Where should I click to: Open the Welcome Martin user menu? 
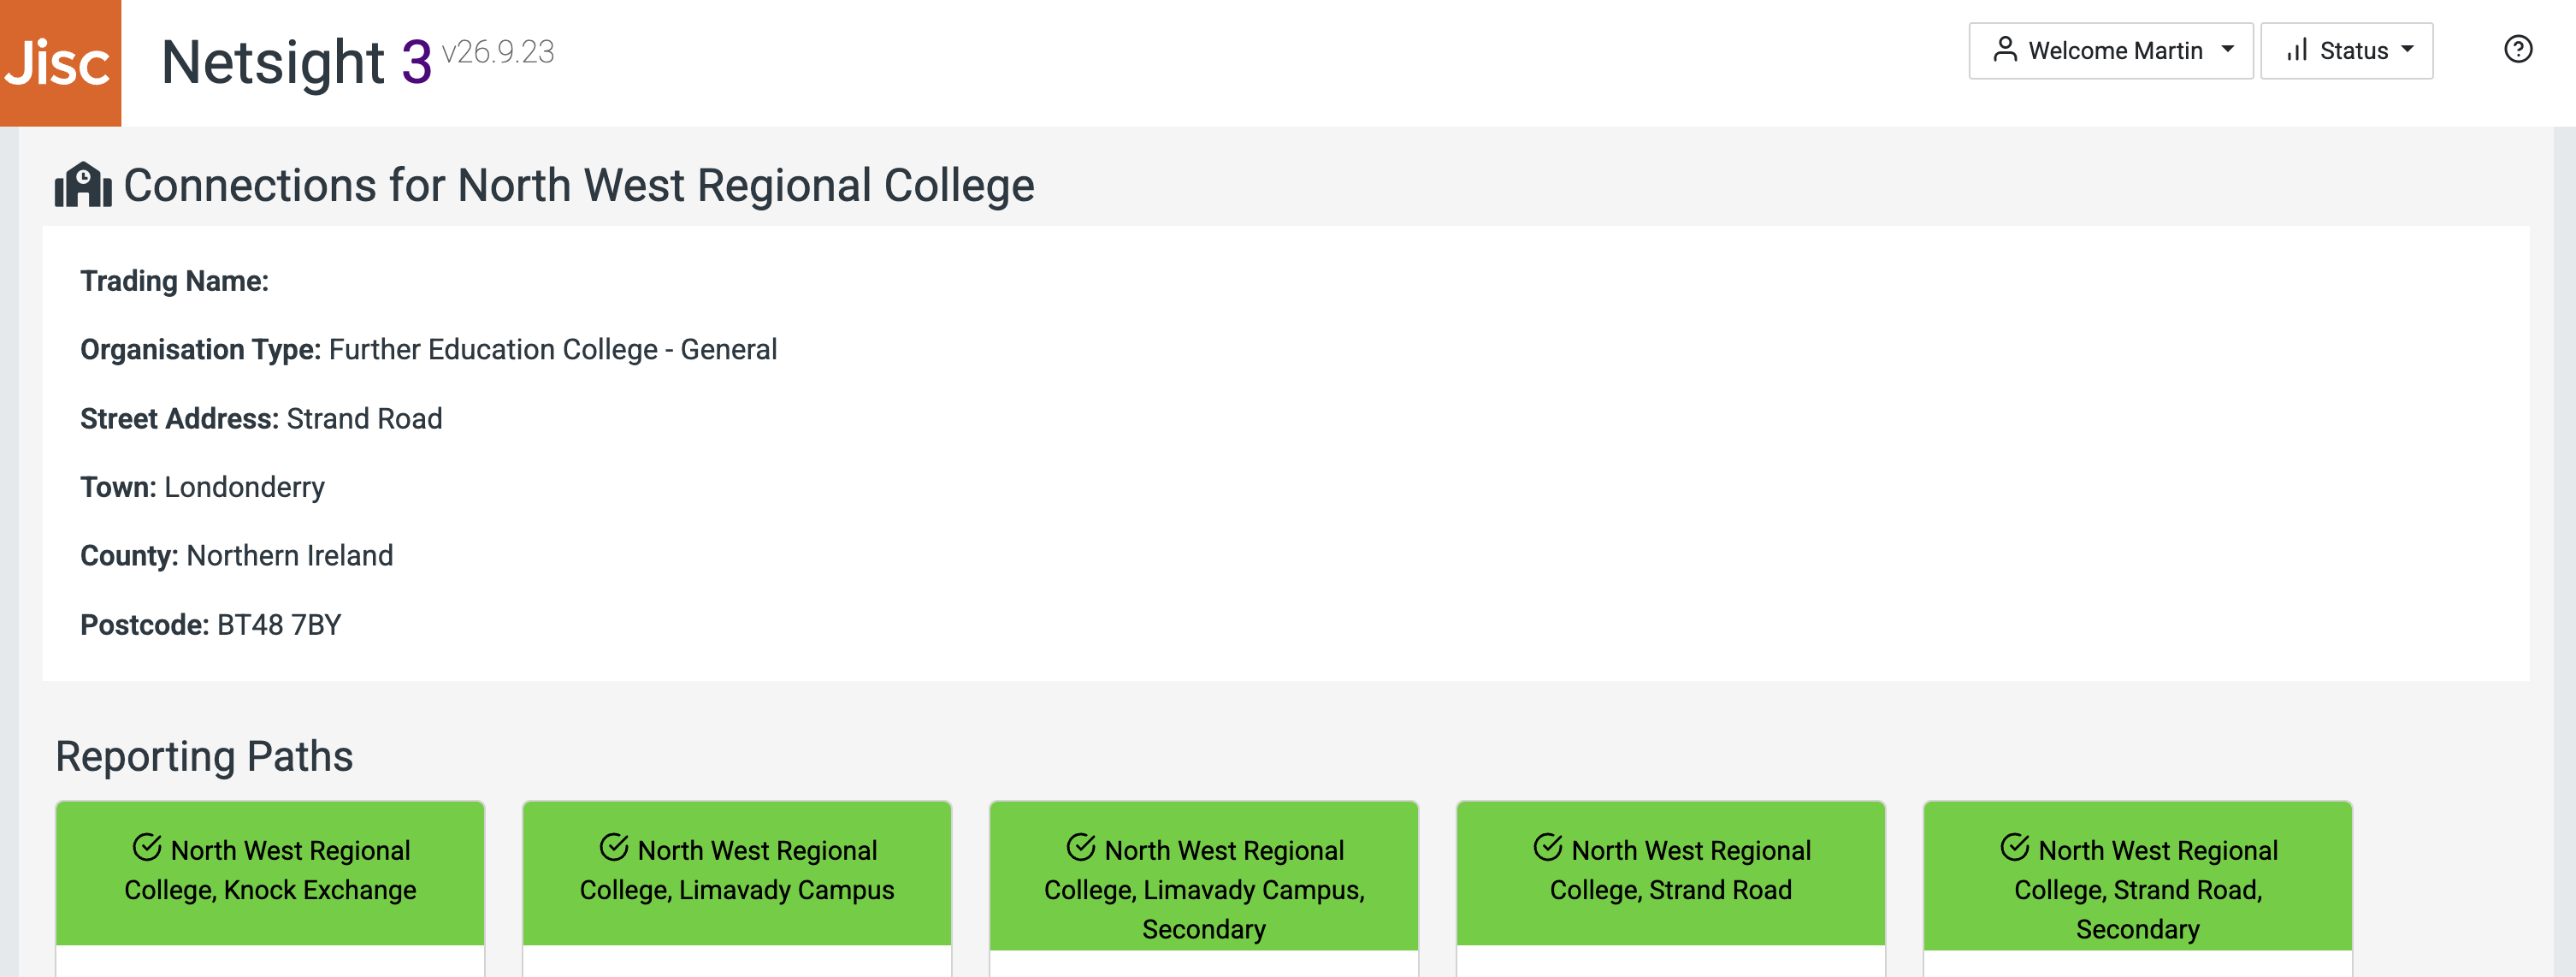[x=2110, y=51]
